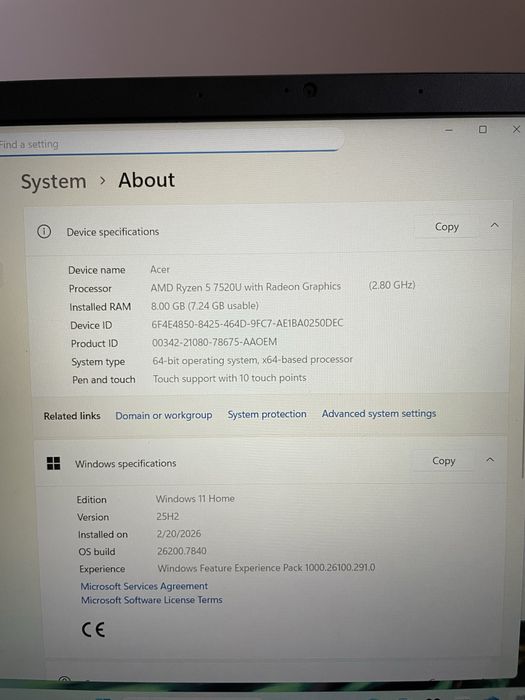Click the Find a setting search box
525x700 pixels.
170,142
